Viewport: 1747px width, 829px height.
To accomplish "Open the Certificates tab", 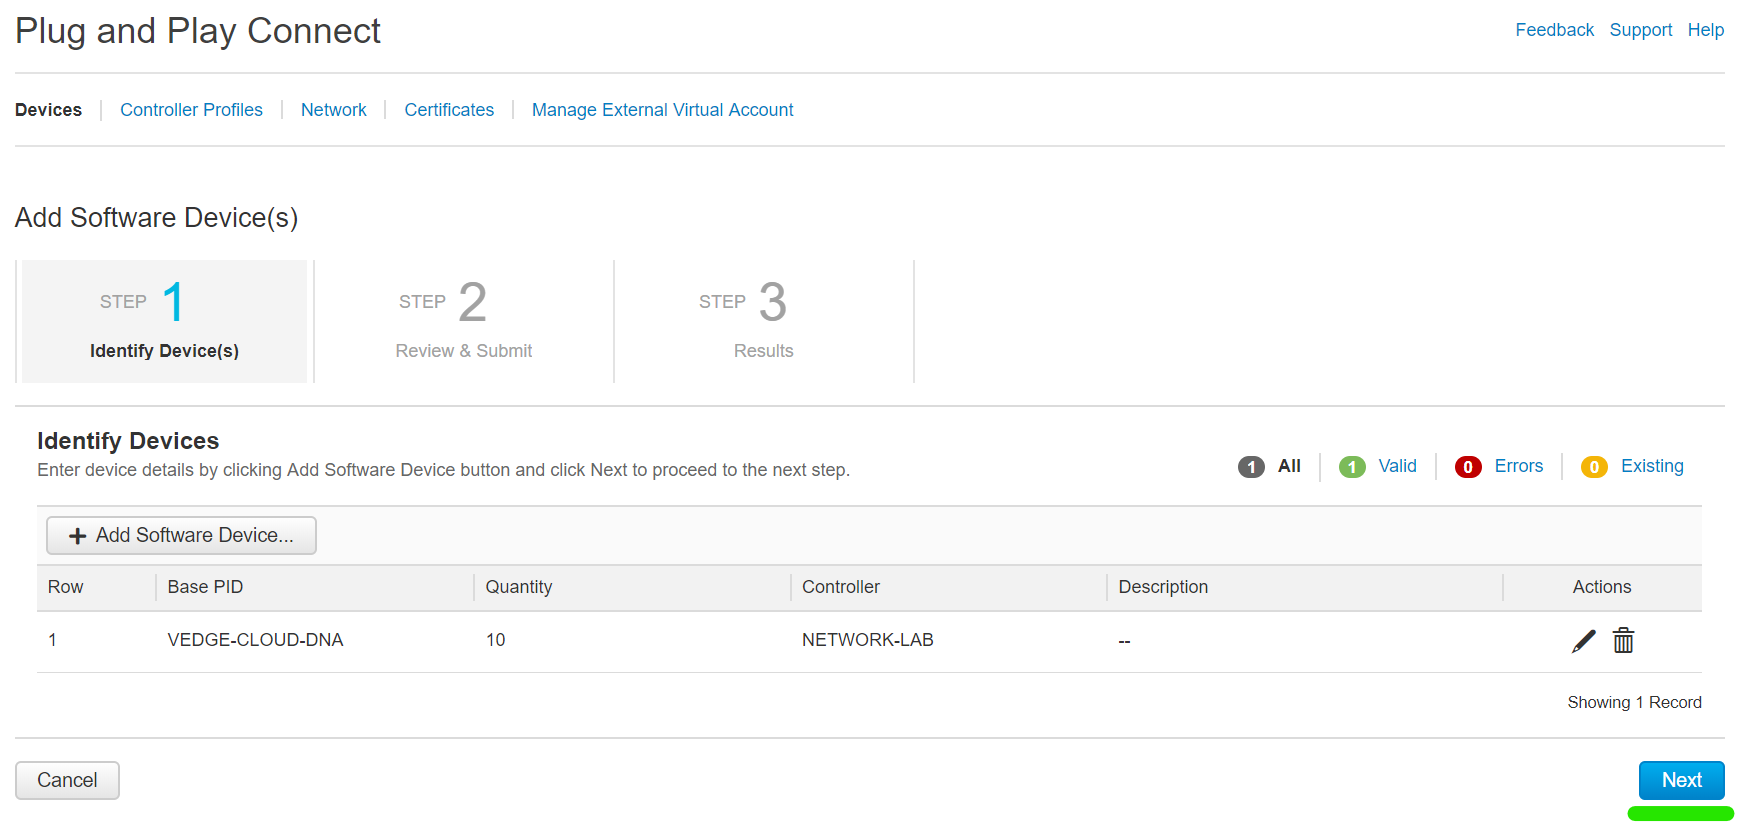I will 449,110.
